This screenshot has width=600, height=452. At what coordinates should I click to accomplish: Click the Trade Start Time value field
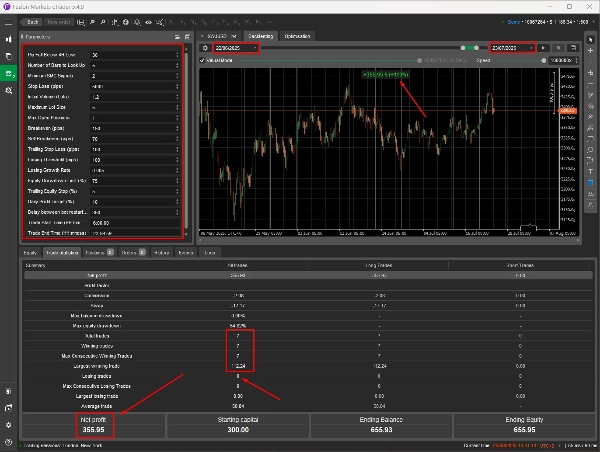click(x=135, y=223)
